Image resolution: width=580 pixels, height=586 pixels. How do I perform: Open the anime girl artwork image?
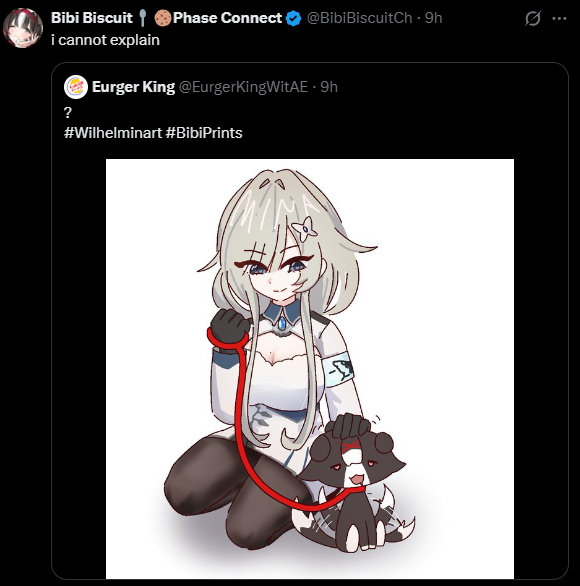(x=310, y=368)
